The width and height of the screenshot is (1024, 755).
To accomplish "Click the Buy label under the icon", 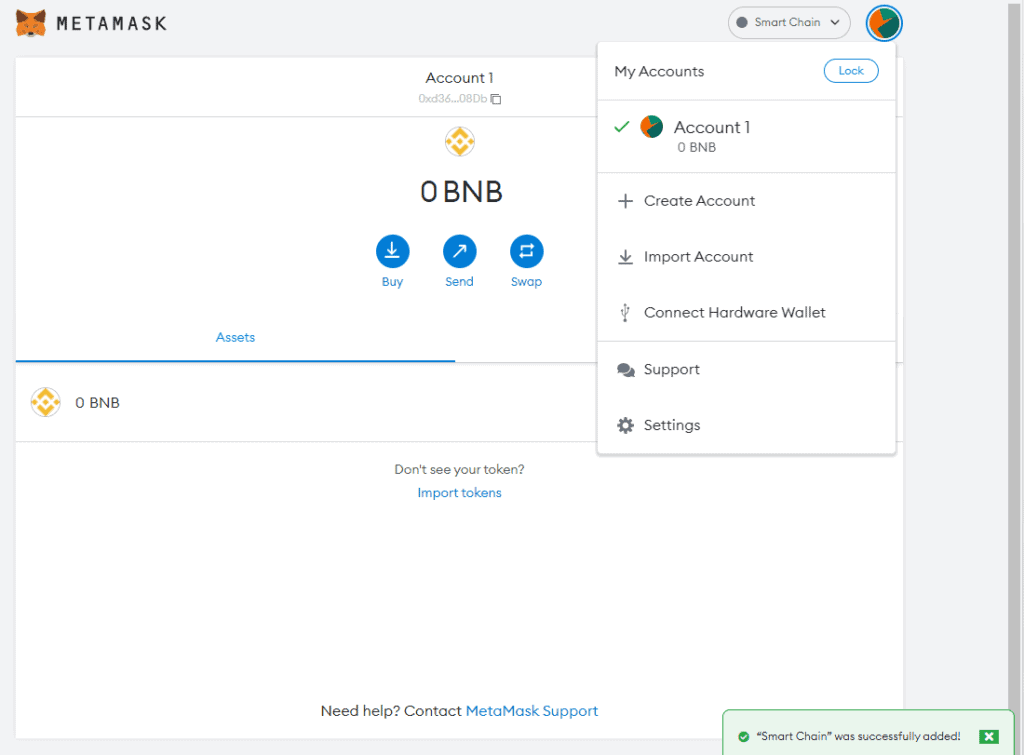I will tap(392, 281).
